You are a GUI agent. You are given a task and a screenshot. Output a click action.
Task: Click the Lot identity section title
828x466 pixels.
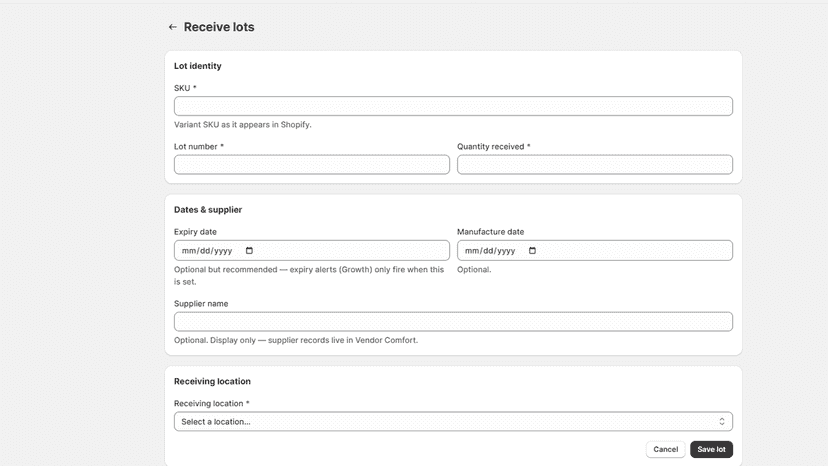(197, 66)
